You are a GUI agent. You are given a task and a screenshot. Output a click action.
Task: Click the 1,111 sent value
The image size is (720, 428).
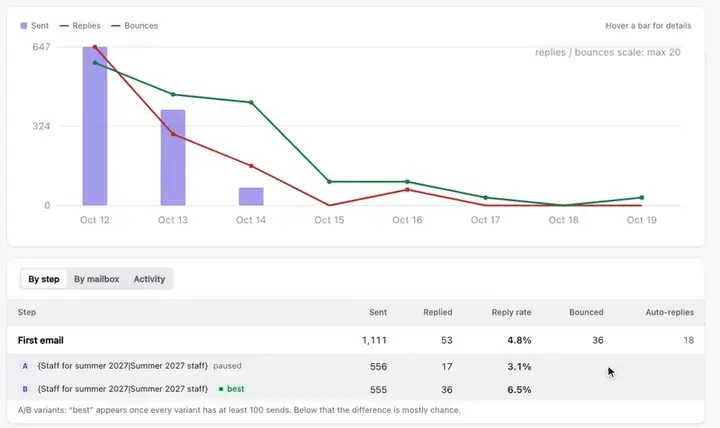[x=374, y=340]
